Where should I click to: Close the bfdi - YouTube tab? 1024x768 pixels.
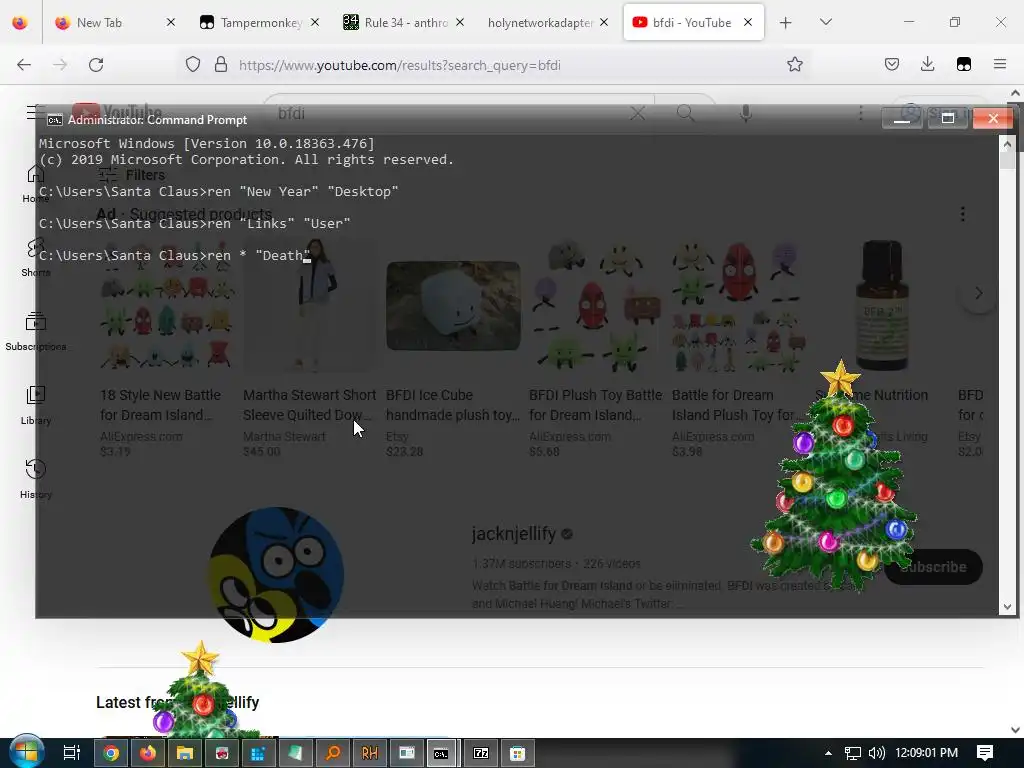pyautogui.click(x=748, y=23)
